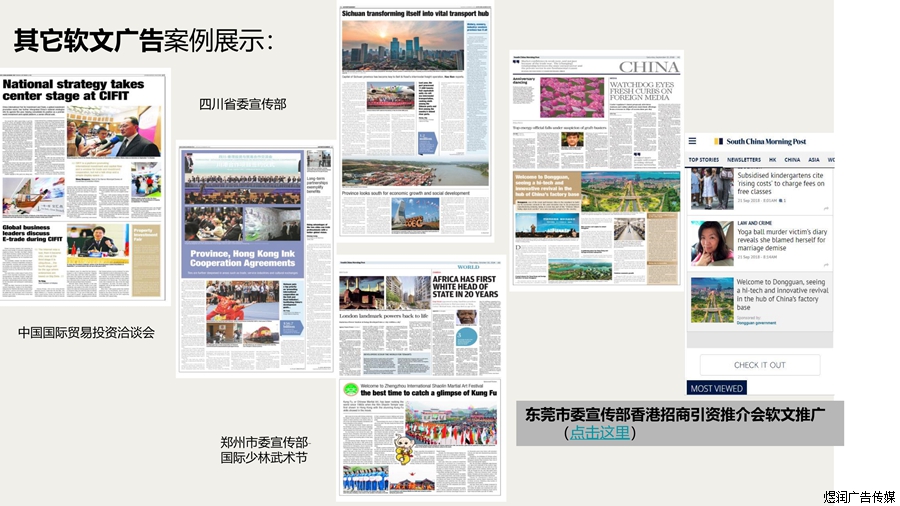Click 'Sichuan transforming itself into vital transport hub' headline
Image resolution: width=900 pixels, height=506 pixels.
tap(415, 13)
